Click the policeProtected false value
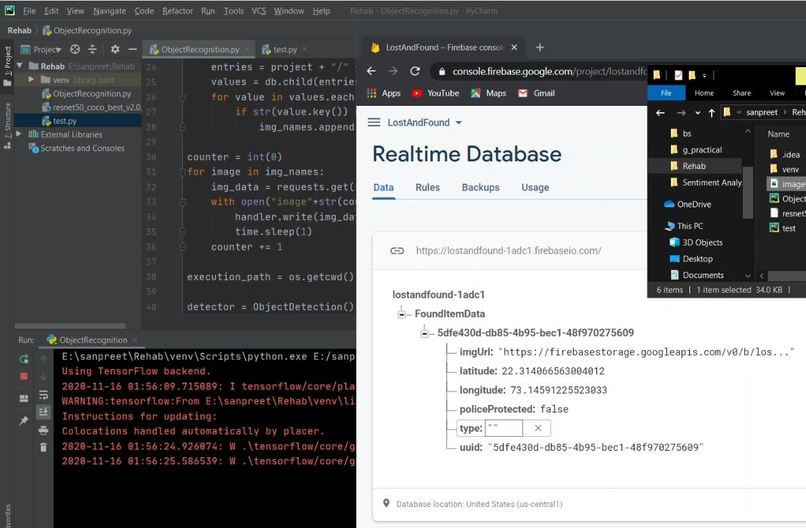806x528 pixels. coord(554,409)
